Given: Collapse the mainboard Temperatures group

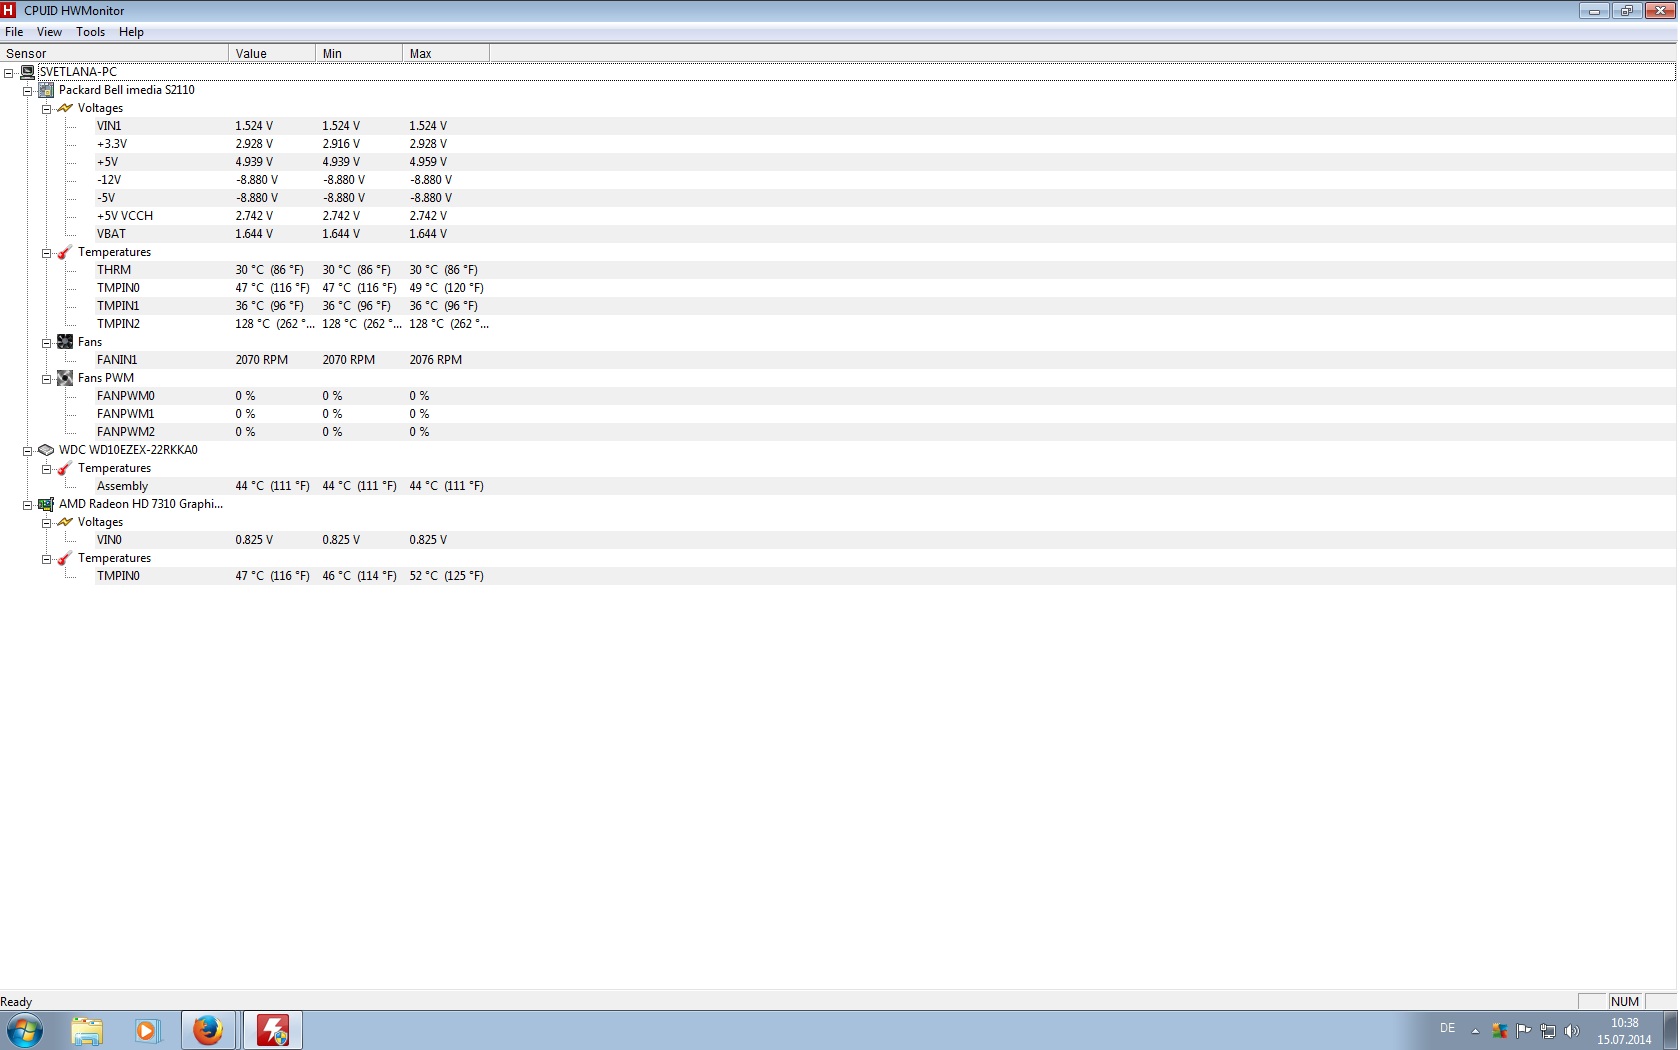Looking at the screenshot, I should (x=46, y=253).
